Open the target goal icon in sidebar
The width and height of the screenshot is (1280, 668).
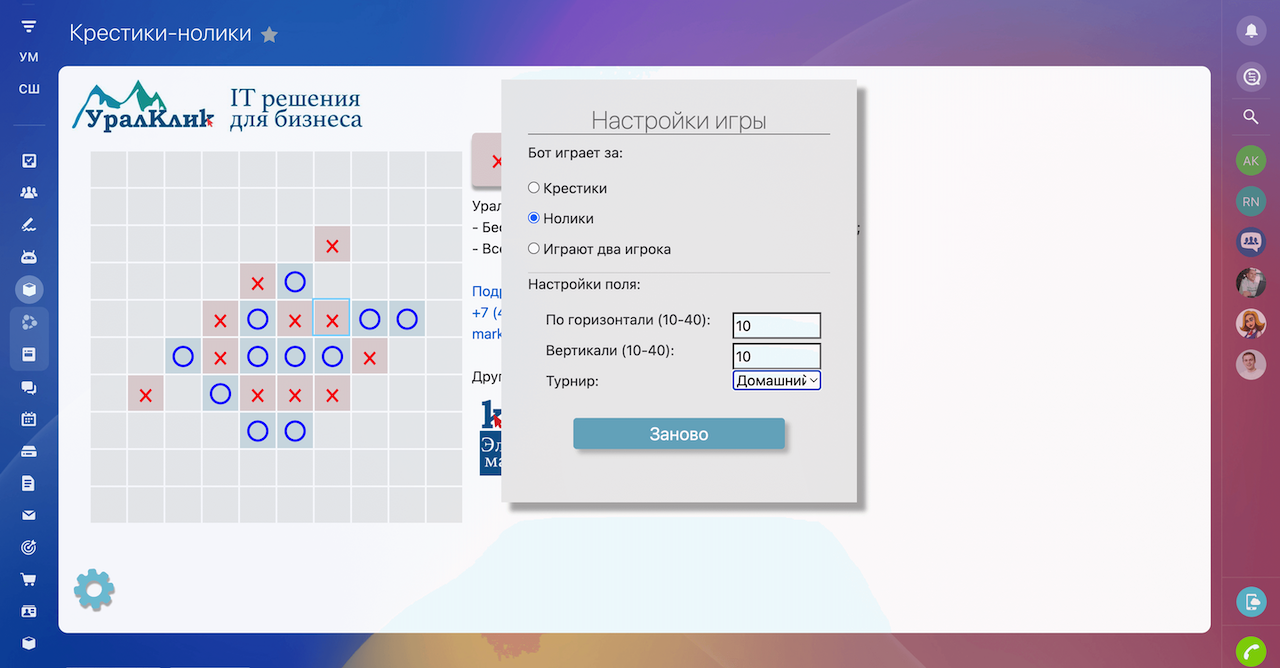29,547
